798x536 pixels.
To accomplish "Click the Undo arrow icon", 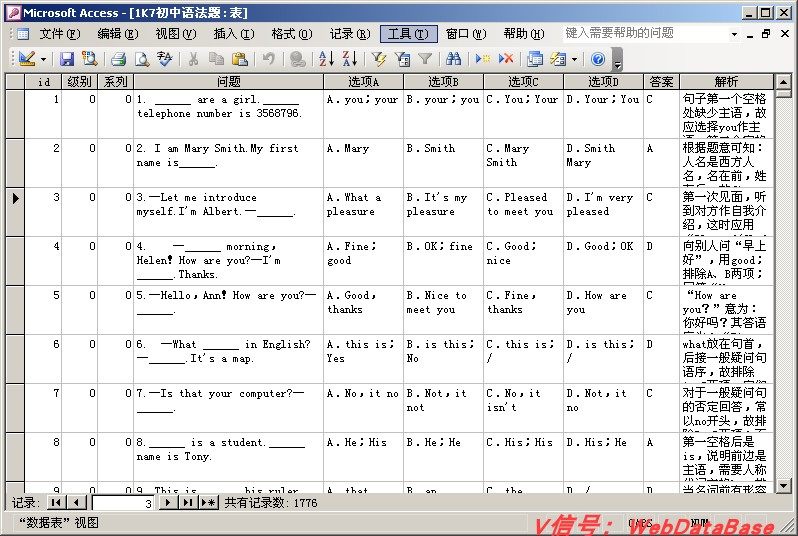I will 269,59.
